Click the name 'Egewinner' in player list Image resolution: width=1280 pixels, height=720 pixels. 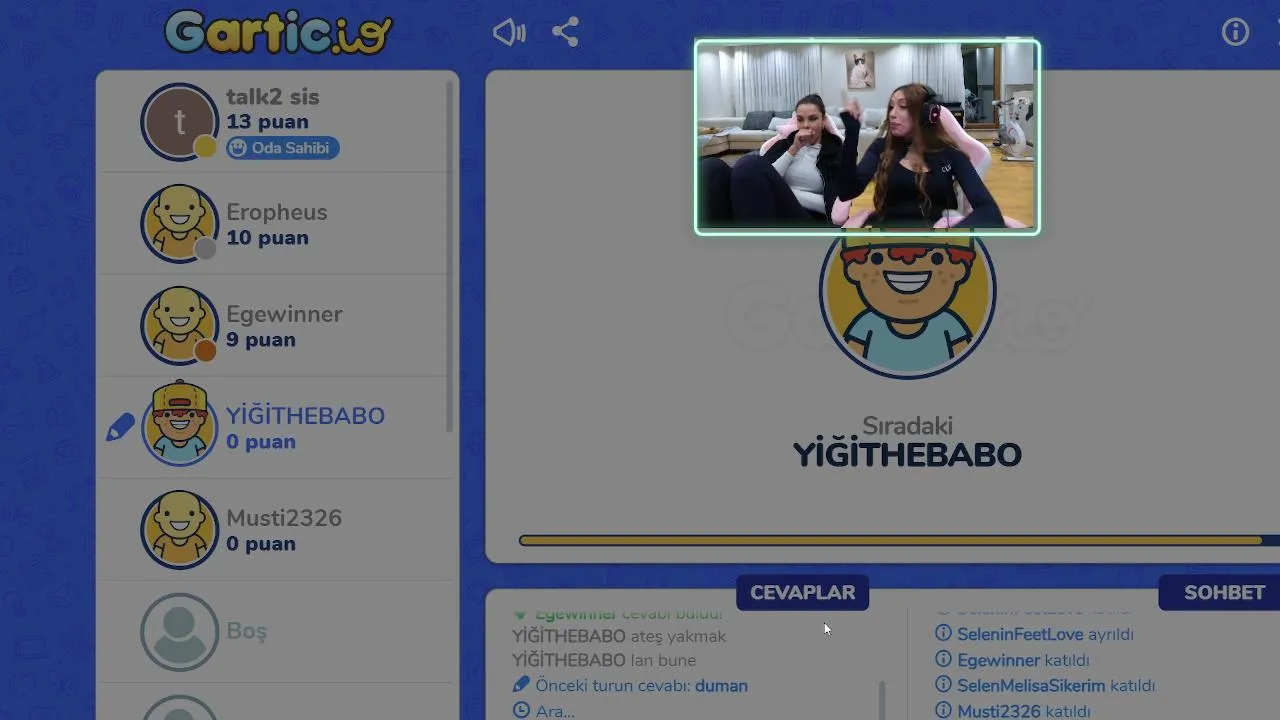coord(284,314)
